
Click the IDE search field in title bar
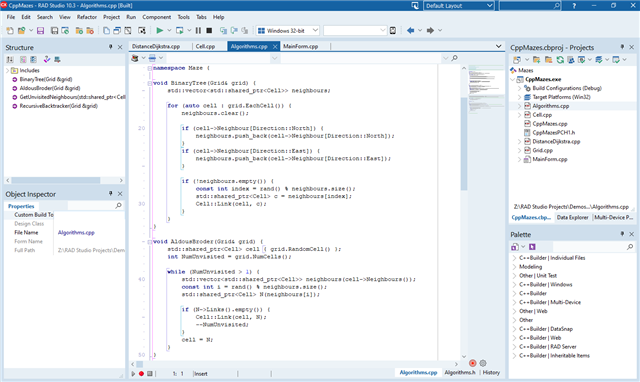click(x=529, y=6)
